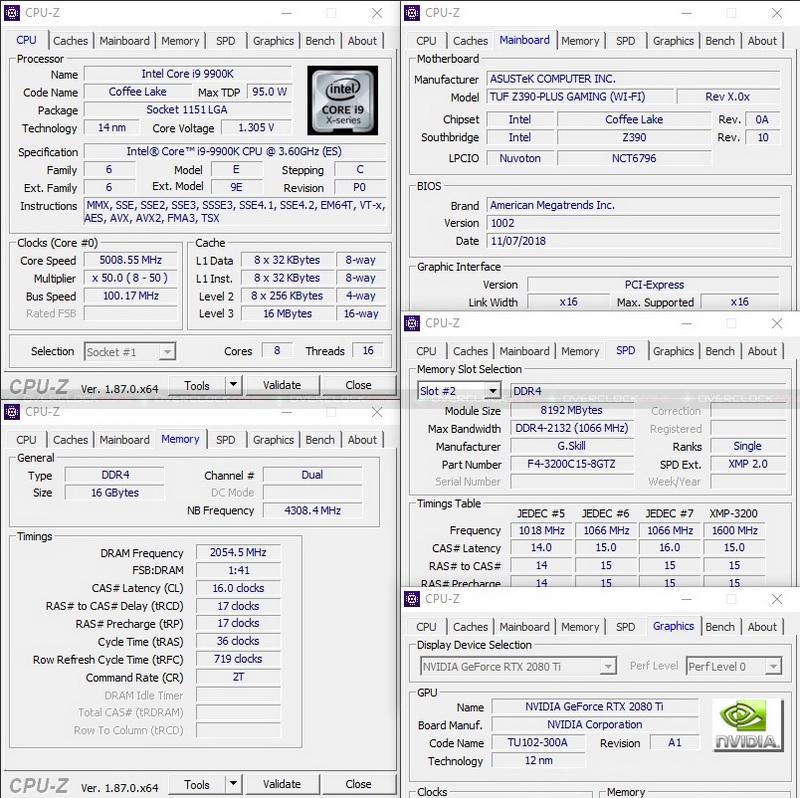Viewport: 800px width, 798px height.
Task: Click the Close button in the Memory window
Action: coord(359,784)
